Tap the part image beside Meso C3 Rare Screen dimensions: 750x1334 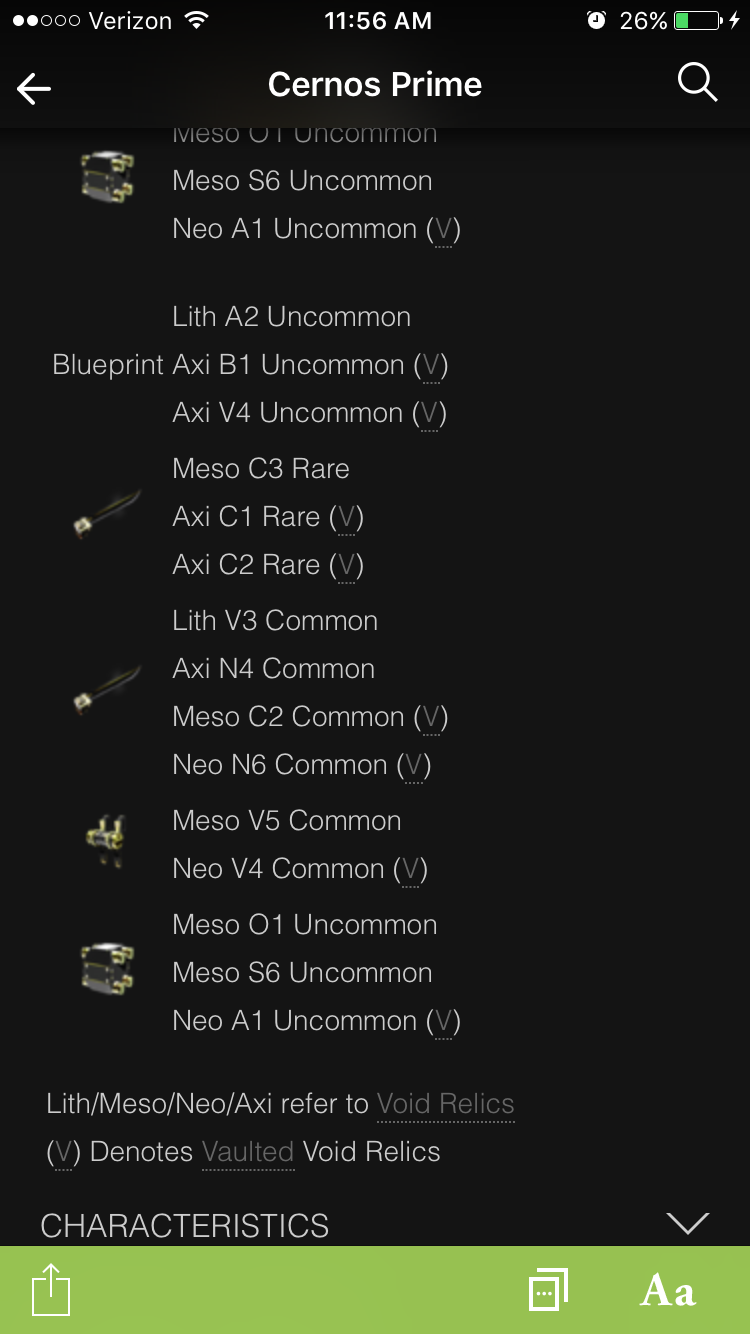click(107, 515)
